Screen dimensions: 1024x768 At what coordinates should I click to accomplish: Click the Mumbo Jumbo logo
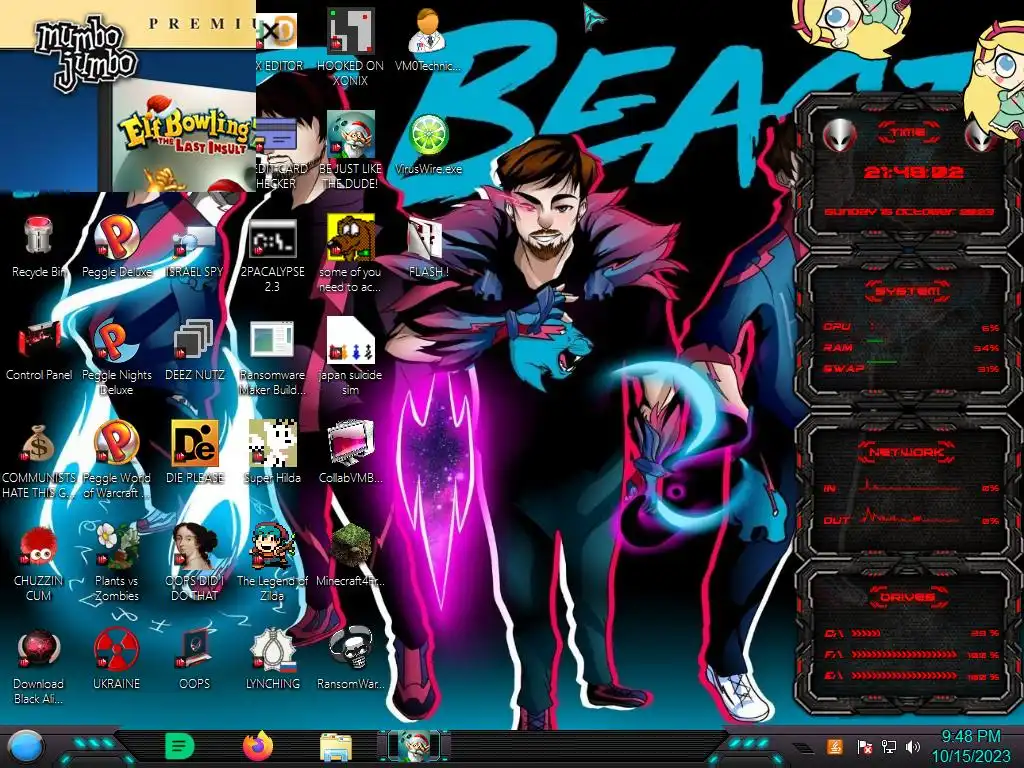click(86, 54)
